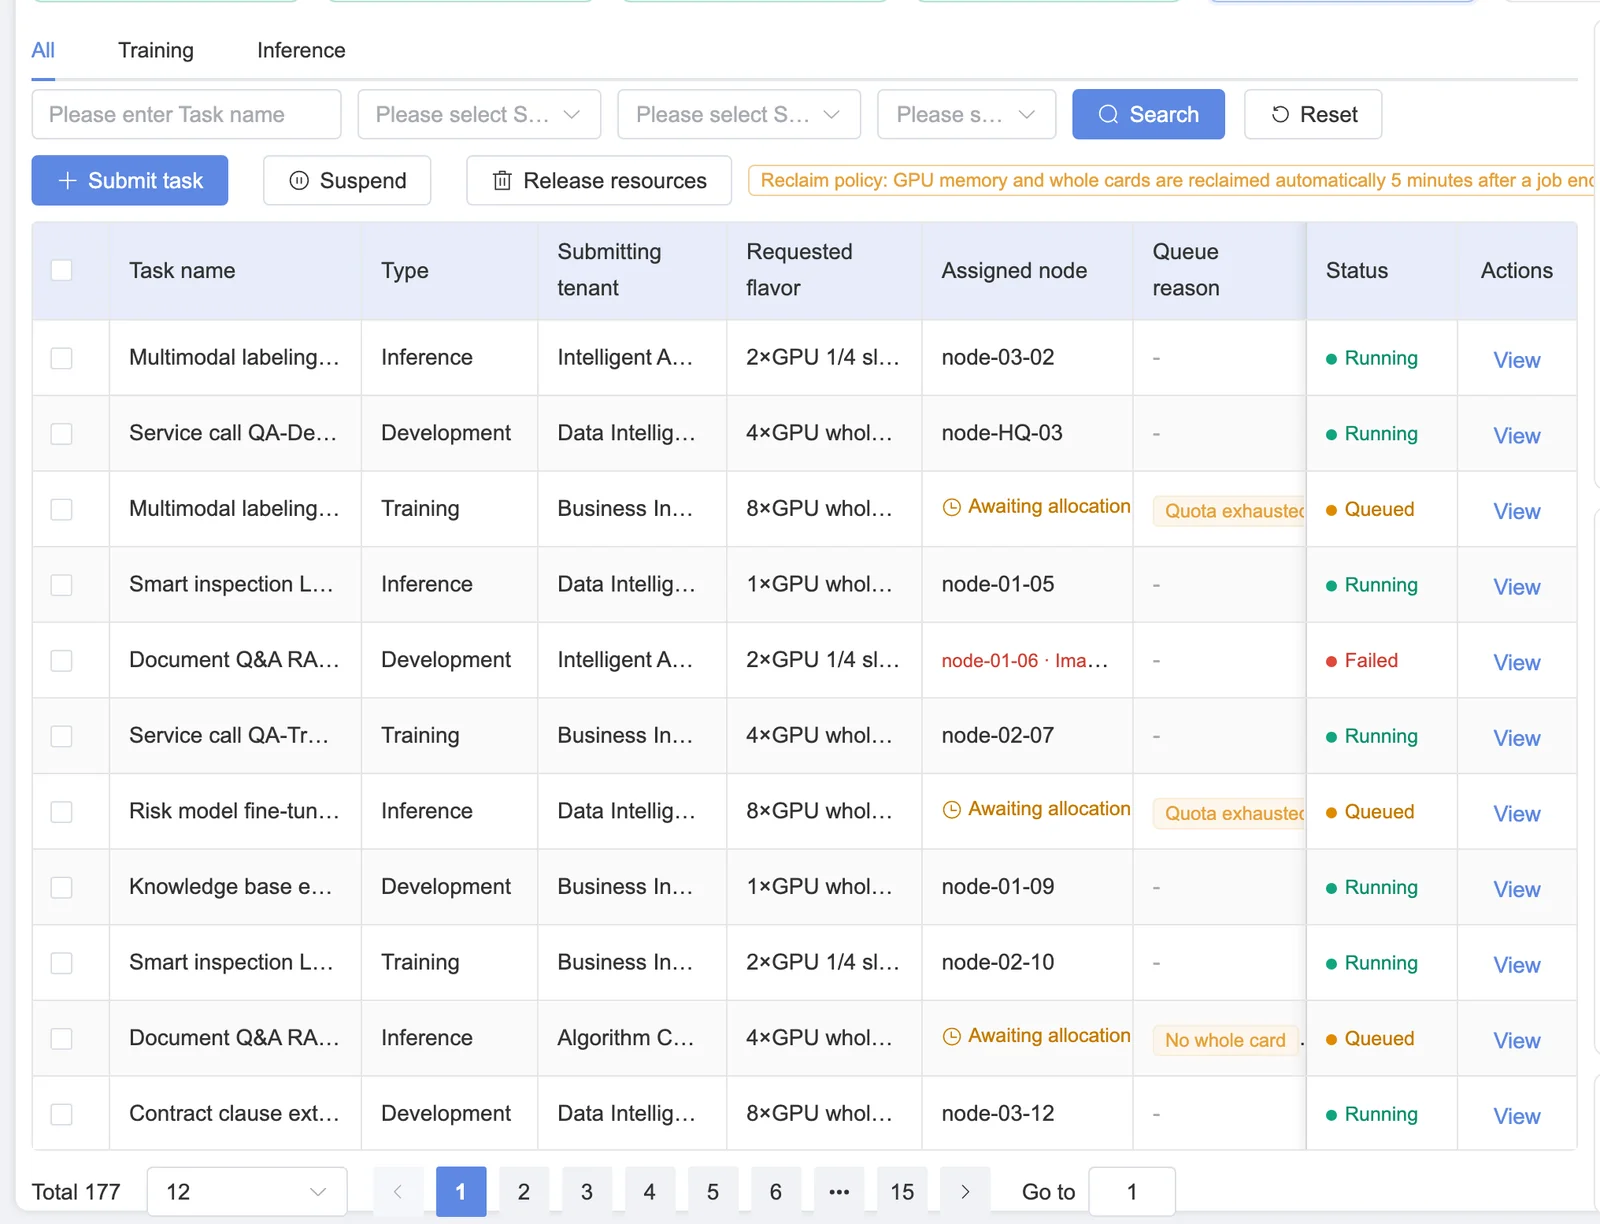The image size is (1600, 1224).
Task: Check the Service call QA-De… row checkbox
Action: click(62, 434)
